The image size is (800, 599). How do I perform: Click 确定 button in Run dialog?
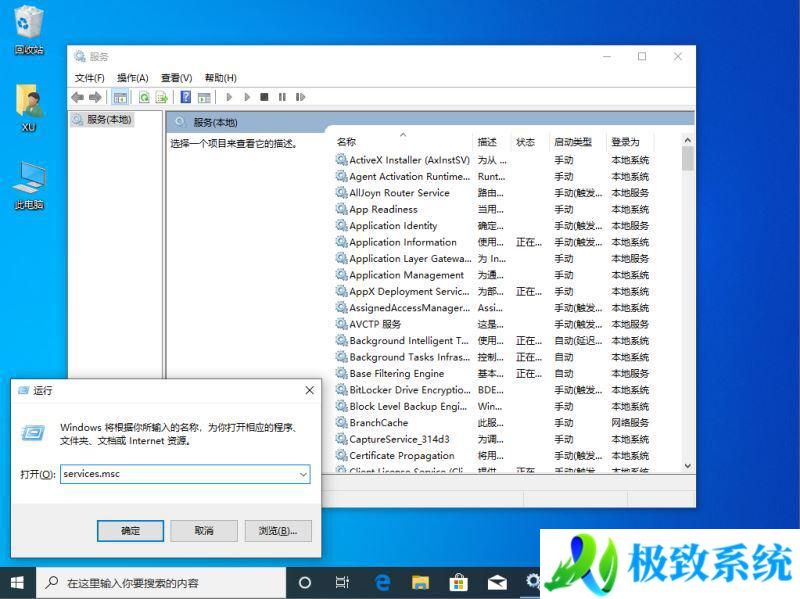tap(131, 531)
